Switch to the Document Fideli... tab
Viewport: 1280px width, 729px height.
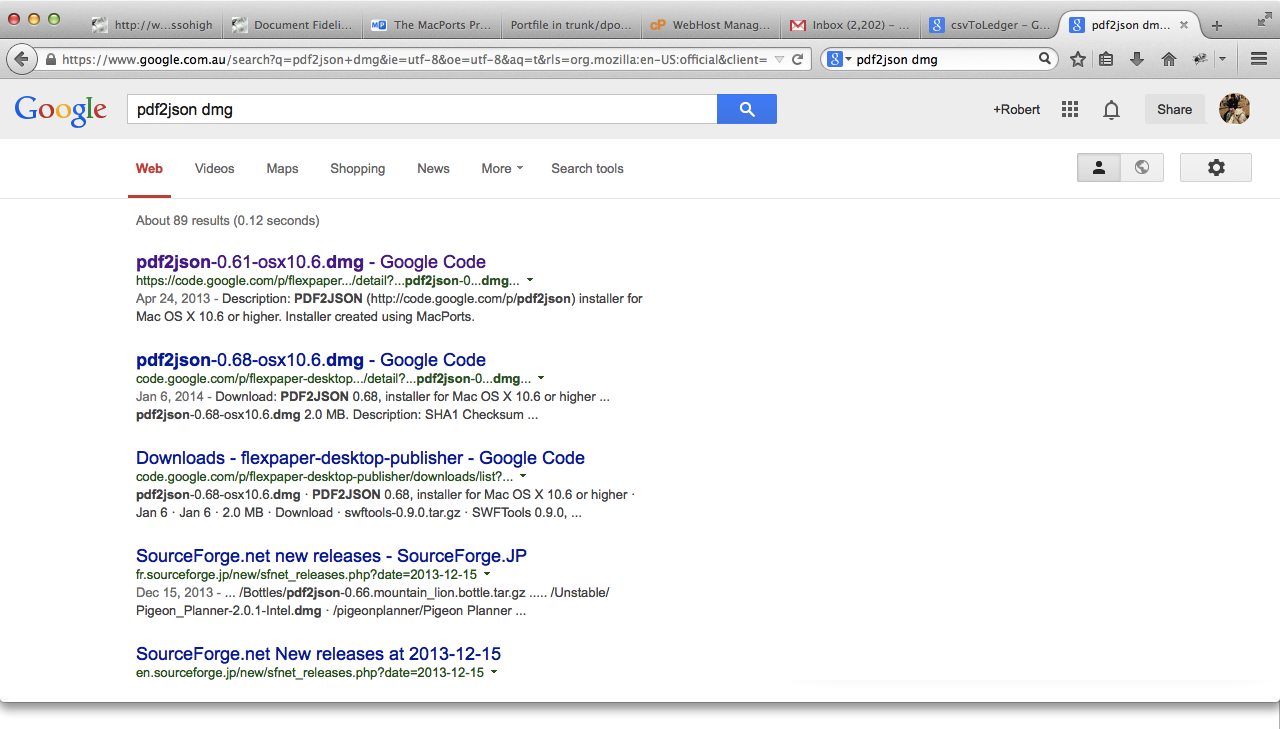tap(292, 25)
